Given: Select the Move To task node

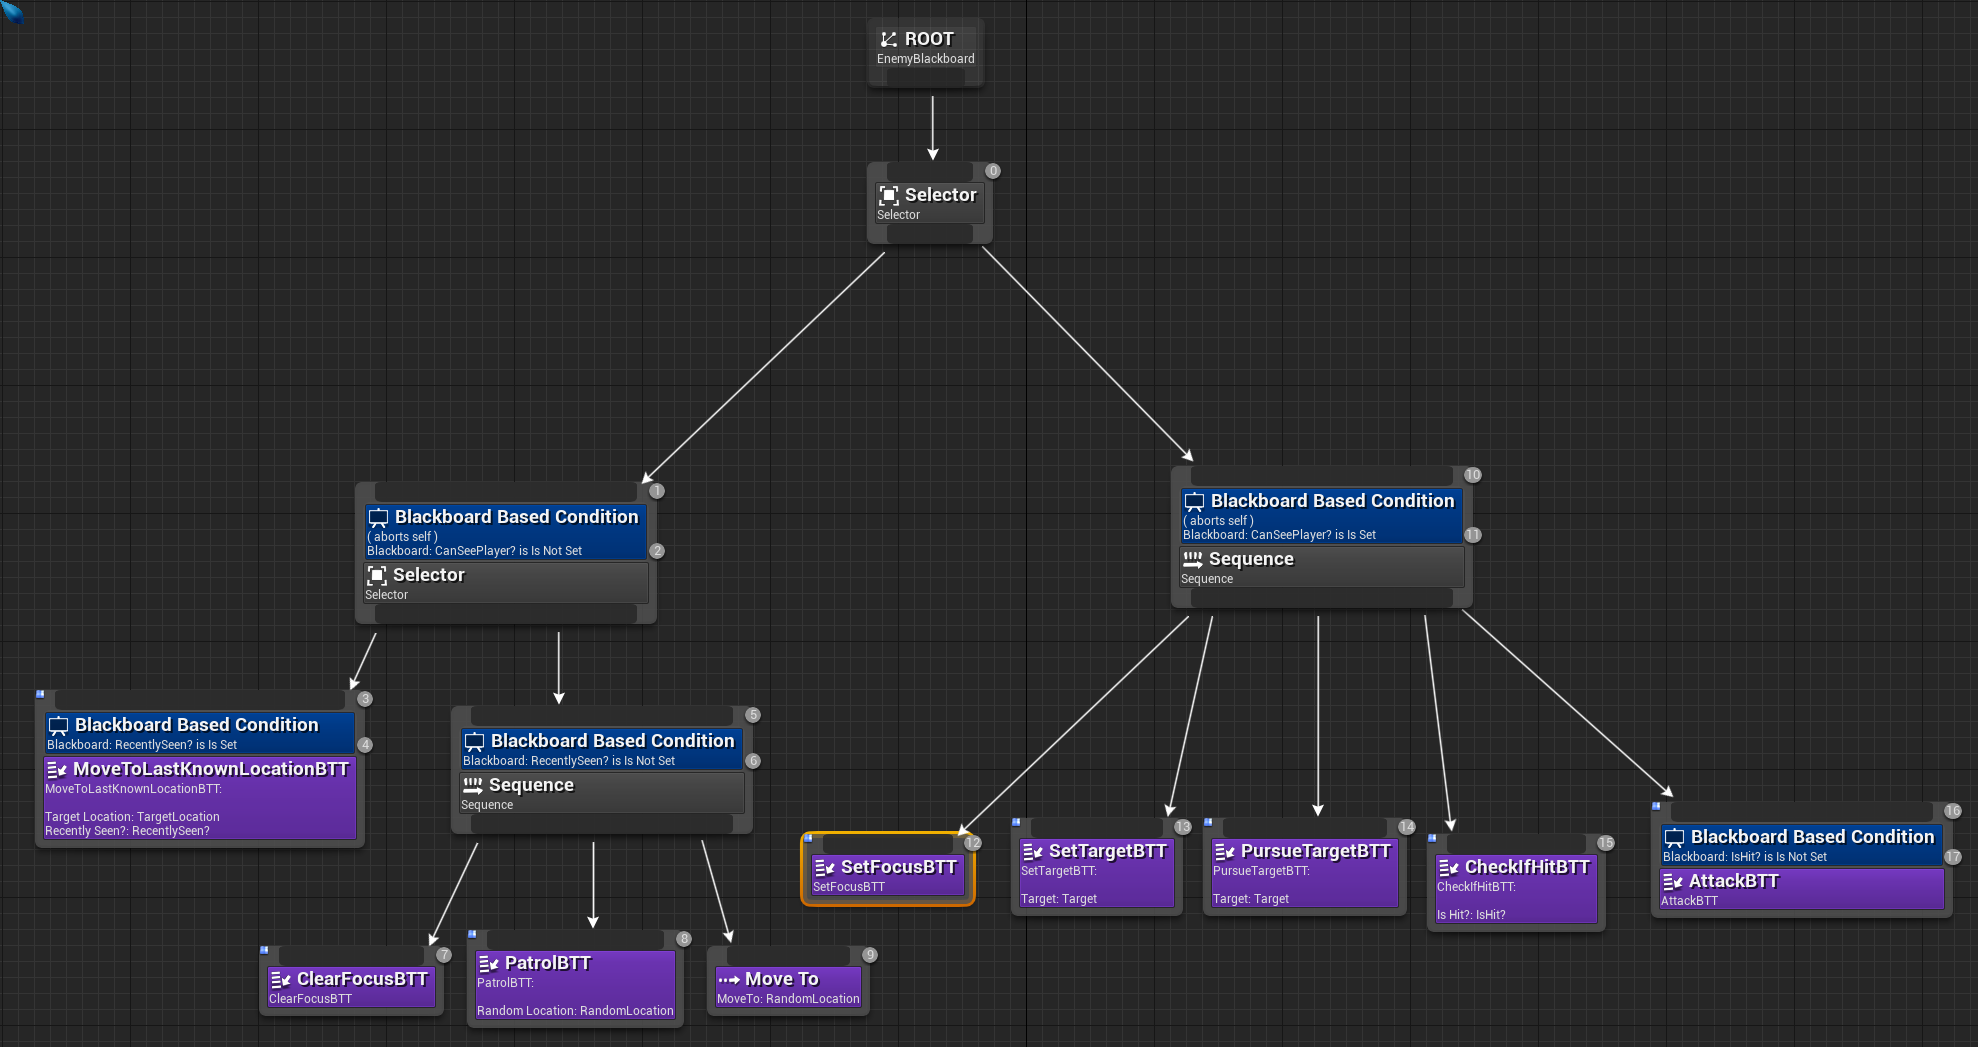Looking at the screenshot, I should pos(788,987).
